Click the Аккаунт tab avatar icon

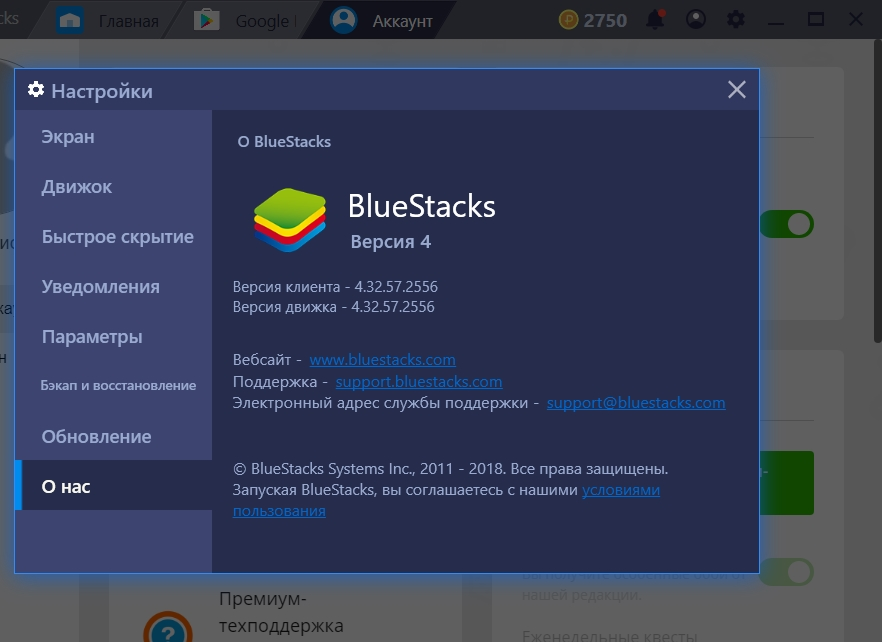pos(343,20)
